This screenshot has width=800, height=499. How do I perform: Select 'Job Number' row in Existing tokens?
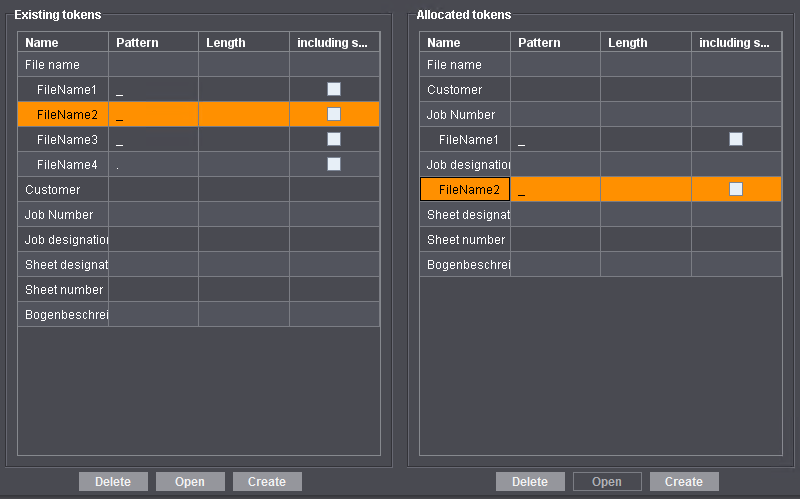199,214
